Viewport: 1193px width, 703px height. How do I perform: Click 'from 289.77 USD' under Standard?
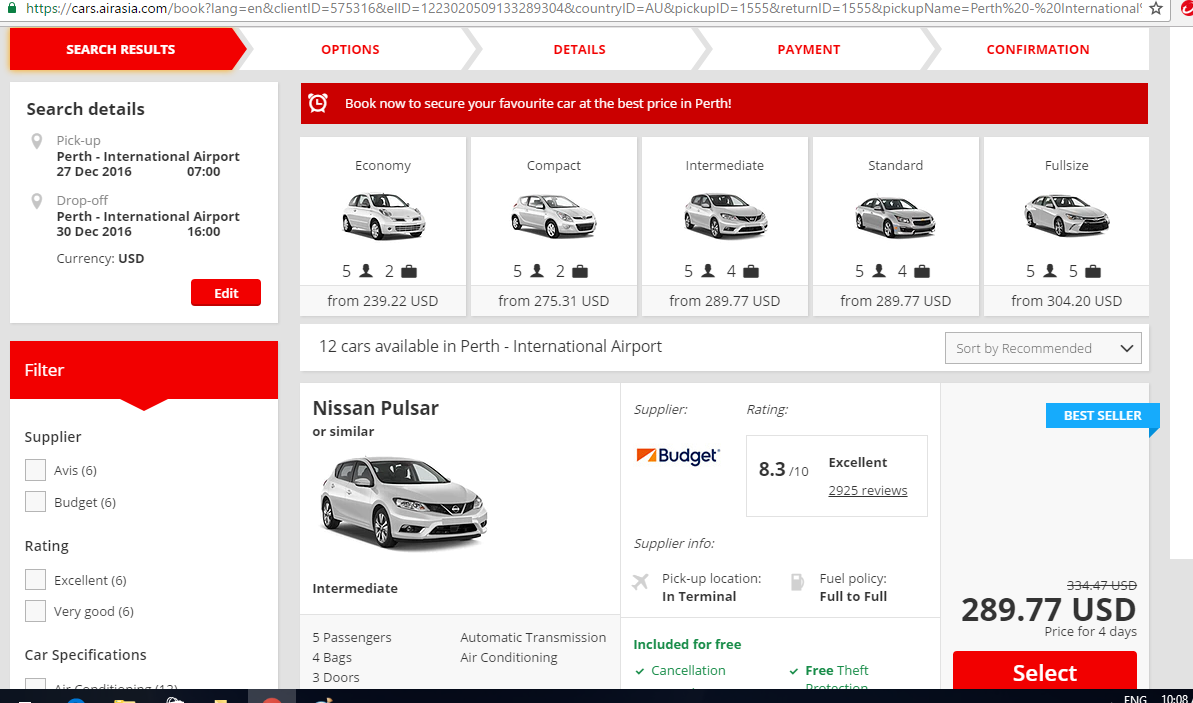tap(896, 301)
